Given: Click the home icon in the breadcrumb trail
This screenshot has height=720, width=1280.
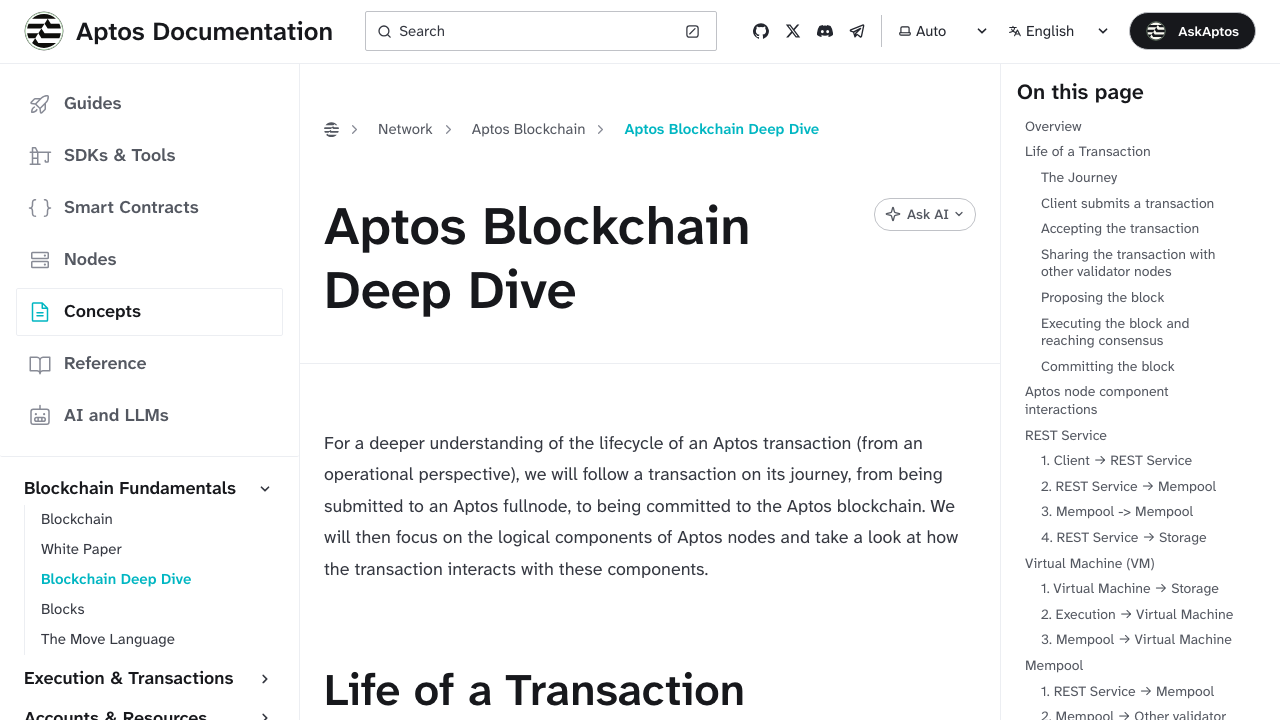Looking at the screenshot, I should [331, 129].
